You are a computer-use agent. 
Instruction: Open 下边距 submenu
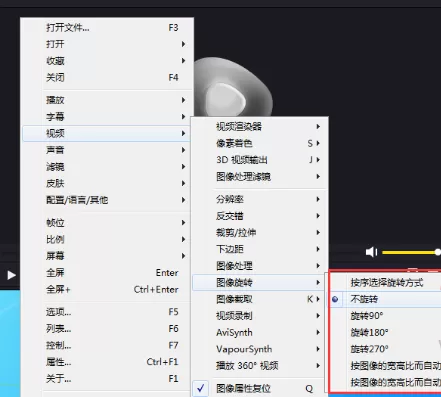[260, 249]
